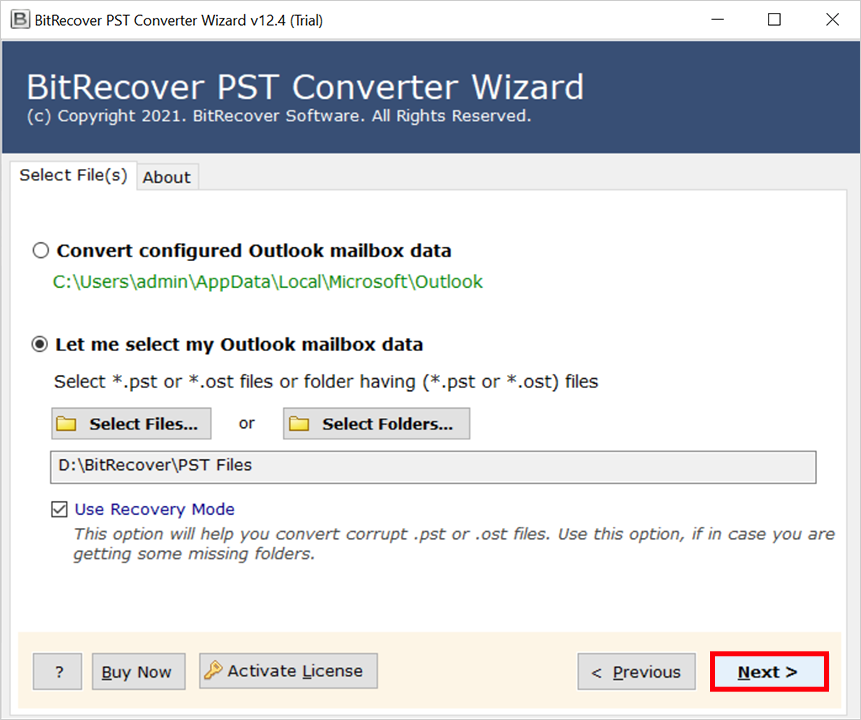
Task: Open help with the question mark button
Action: point(58,672)
